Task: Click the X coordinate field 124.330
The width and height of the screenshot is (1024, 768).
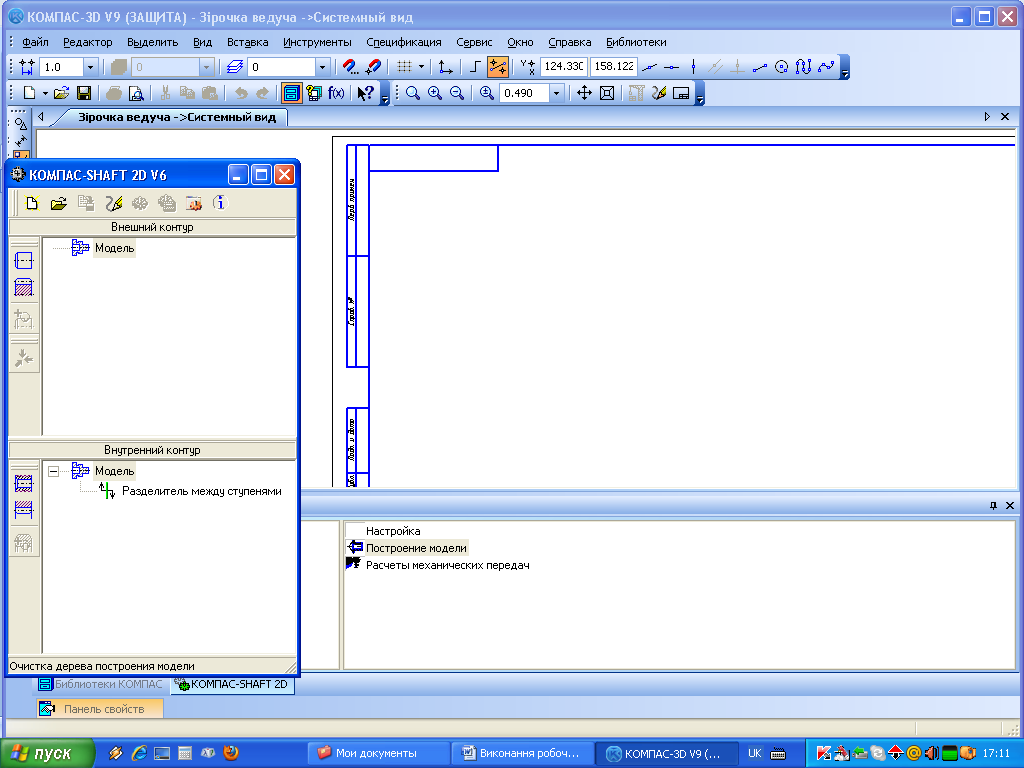Action: pos(564,66)
